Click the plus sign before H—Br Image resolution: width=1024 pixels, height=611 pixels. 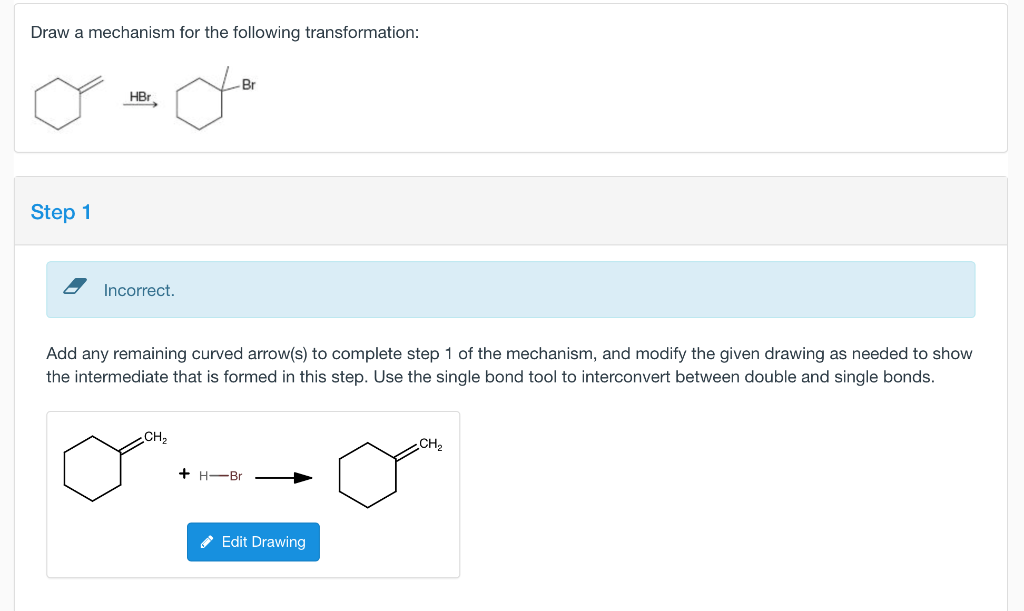(x=184, y=474)
